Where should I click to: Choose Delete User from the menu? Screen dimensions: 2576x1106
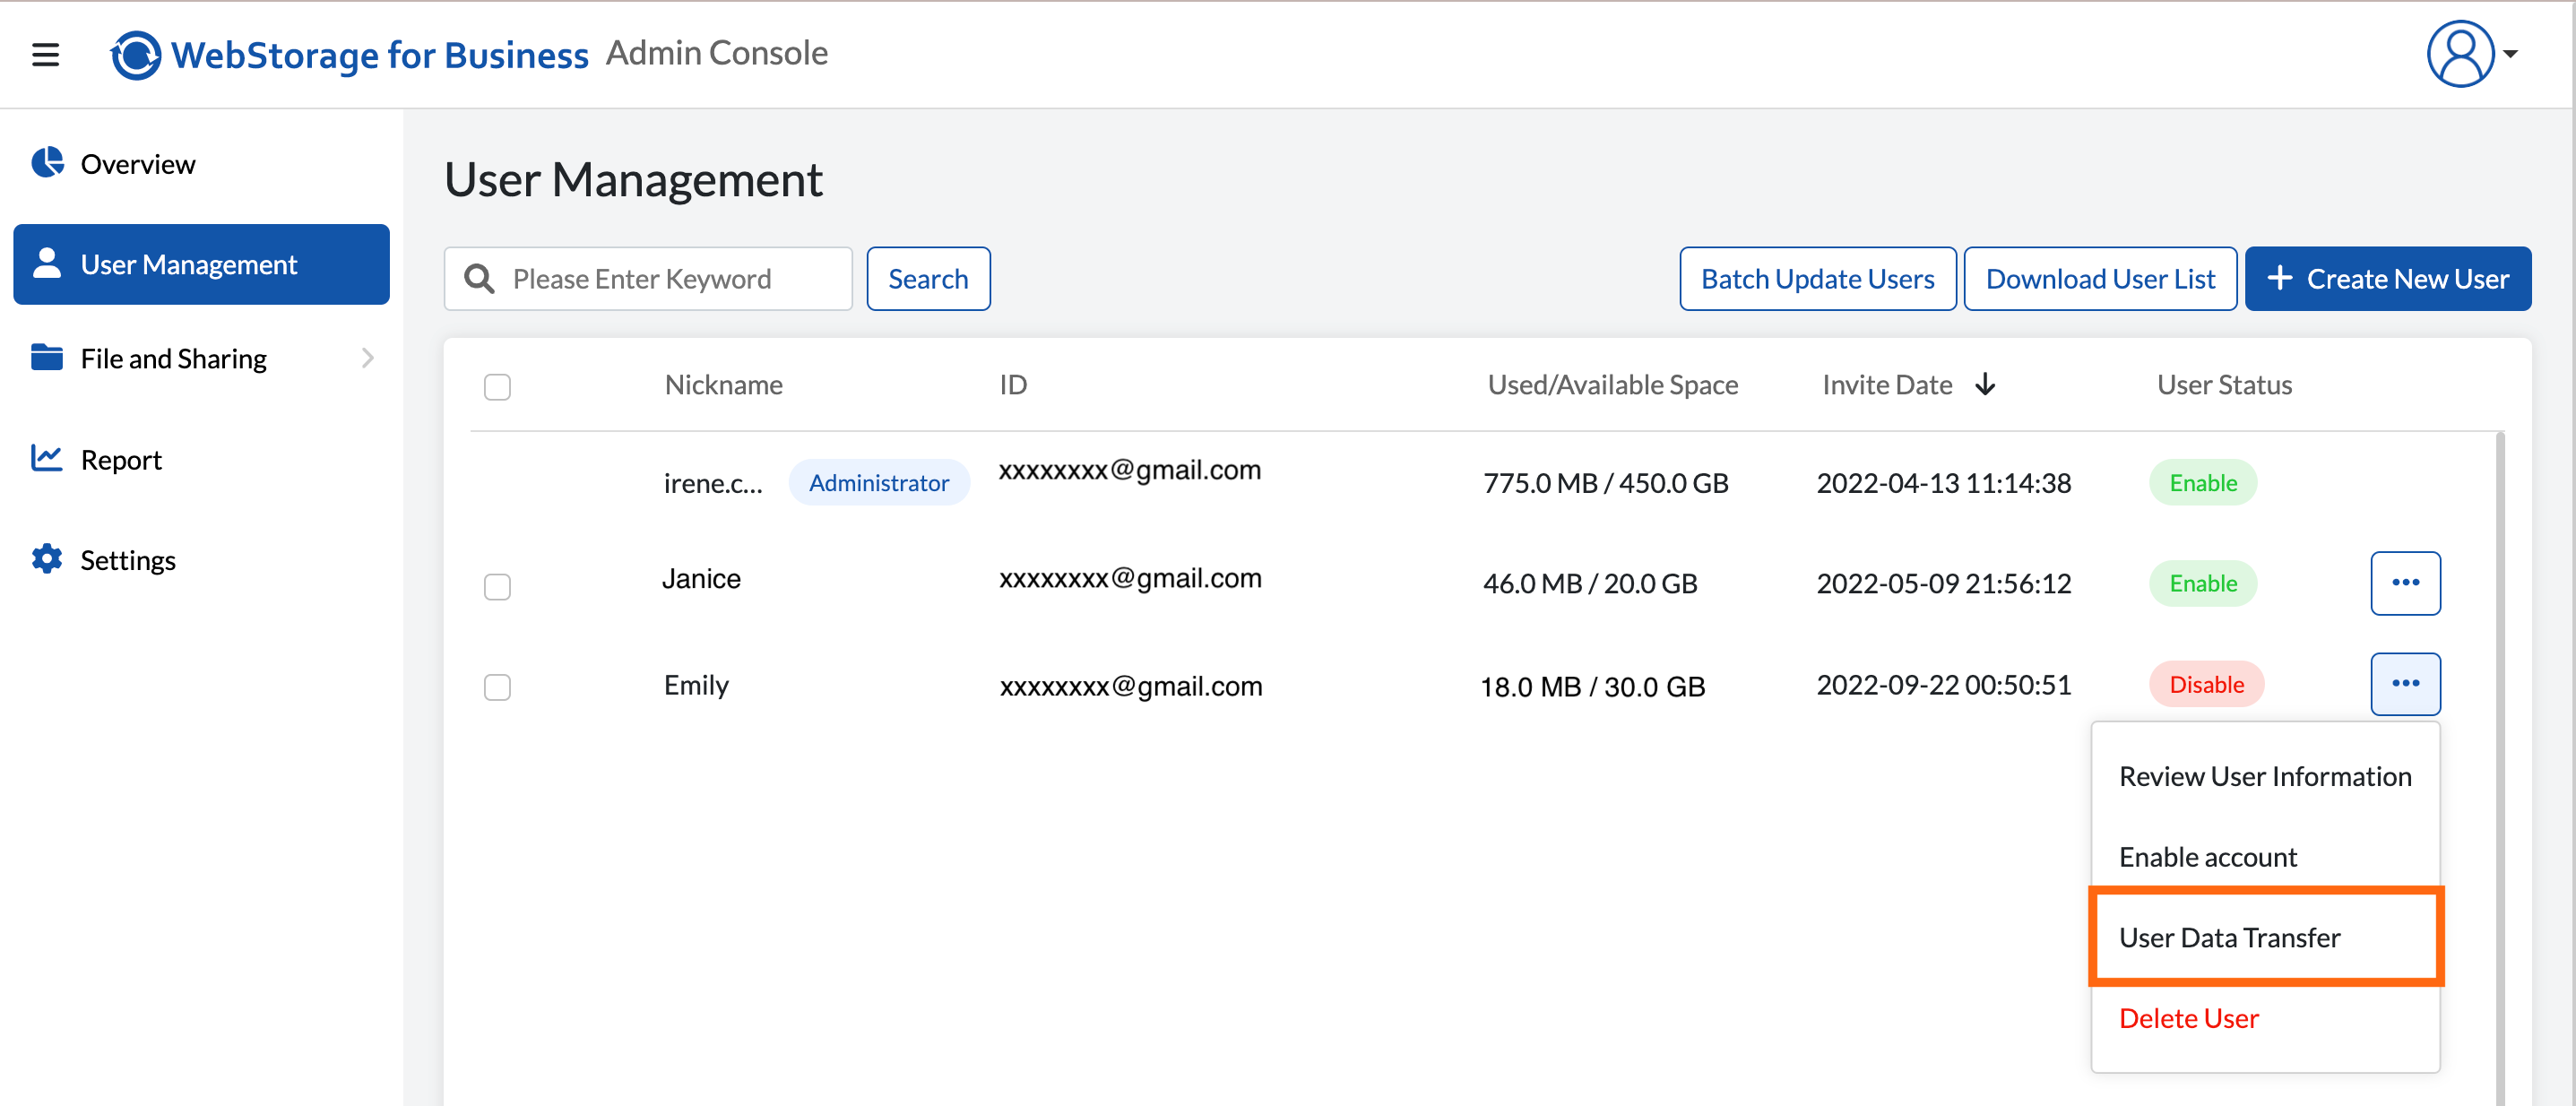[x=2265, y=1018]
